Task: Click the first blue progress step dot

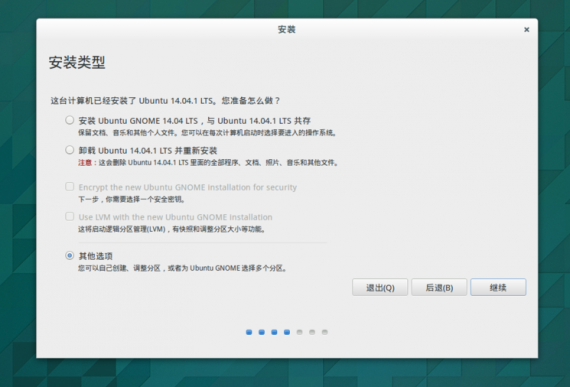Action: [x=249, y=332]
